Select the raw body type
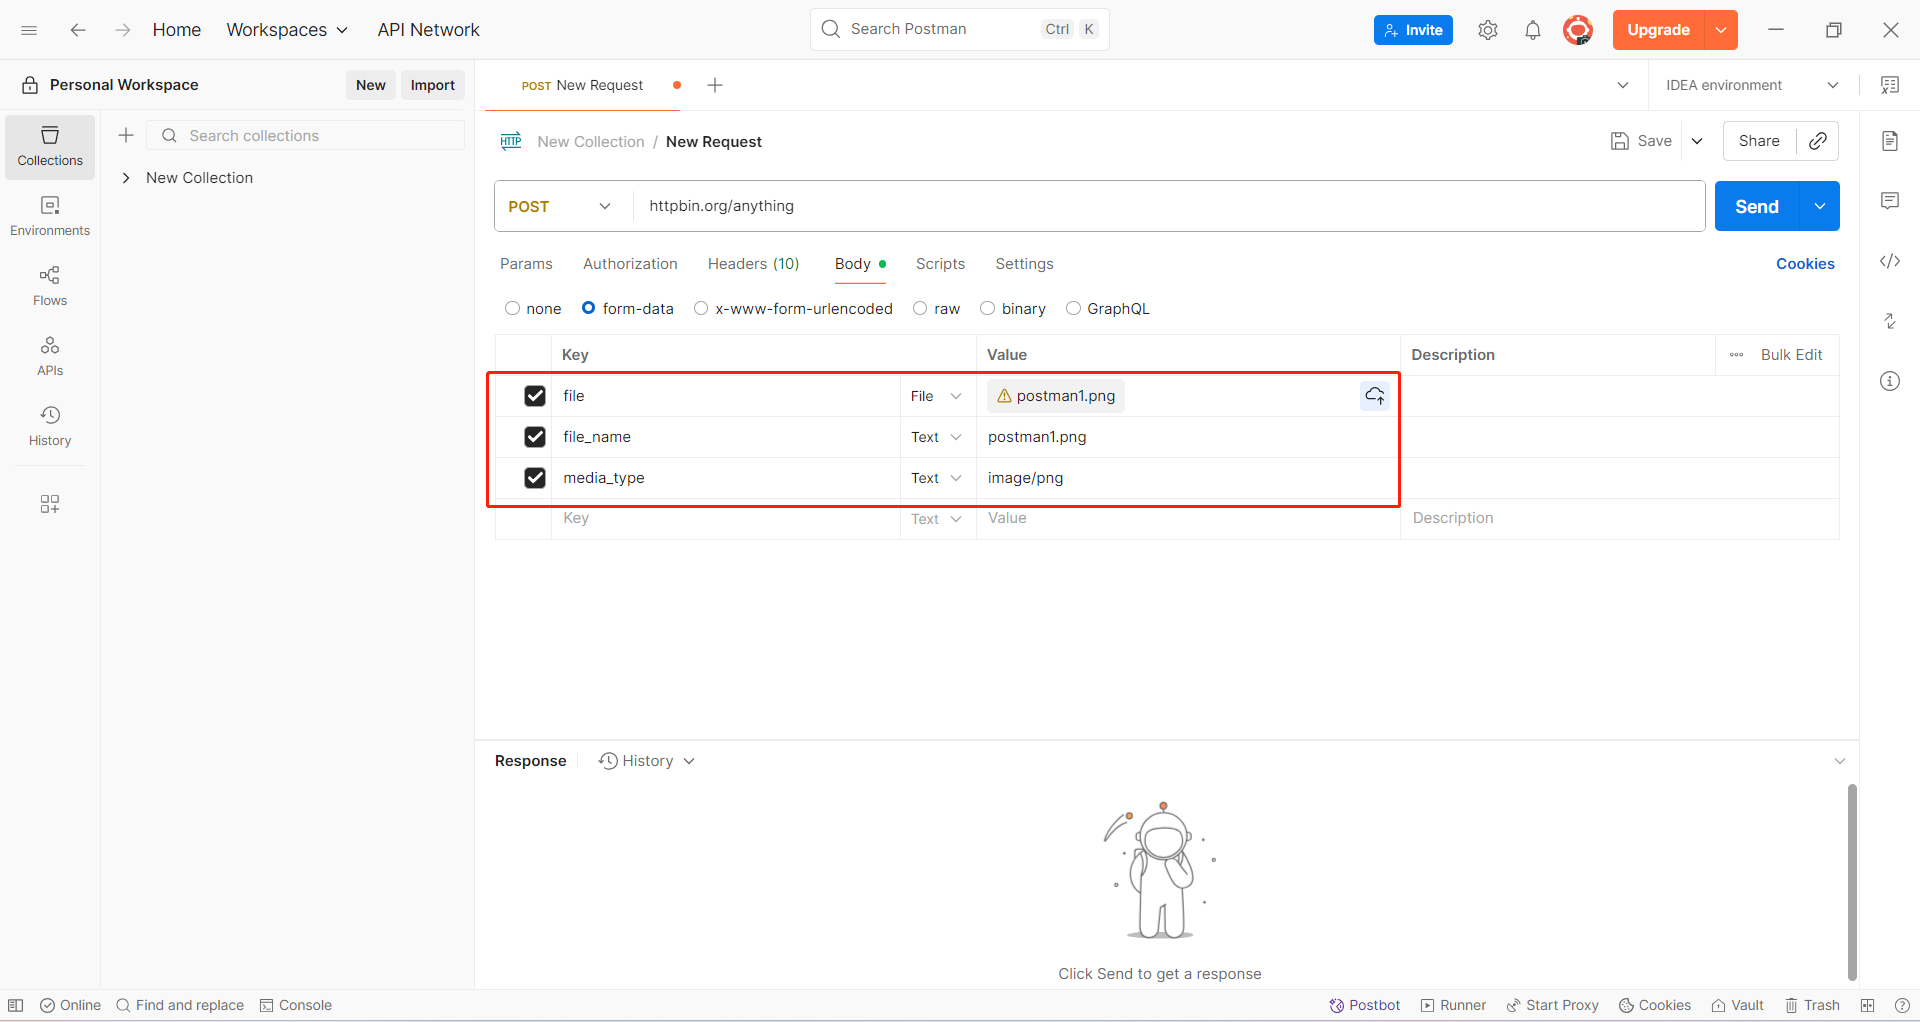Image resolution: width=1920 pixels, height=1022 pixels. (920, 308)
